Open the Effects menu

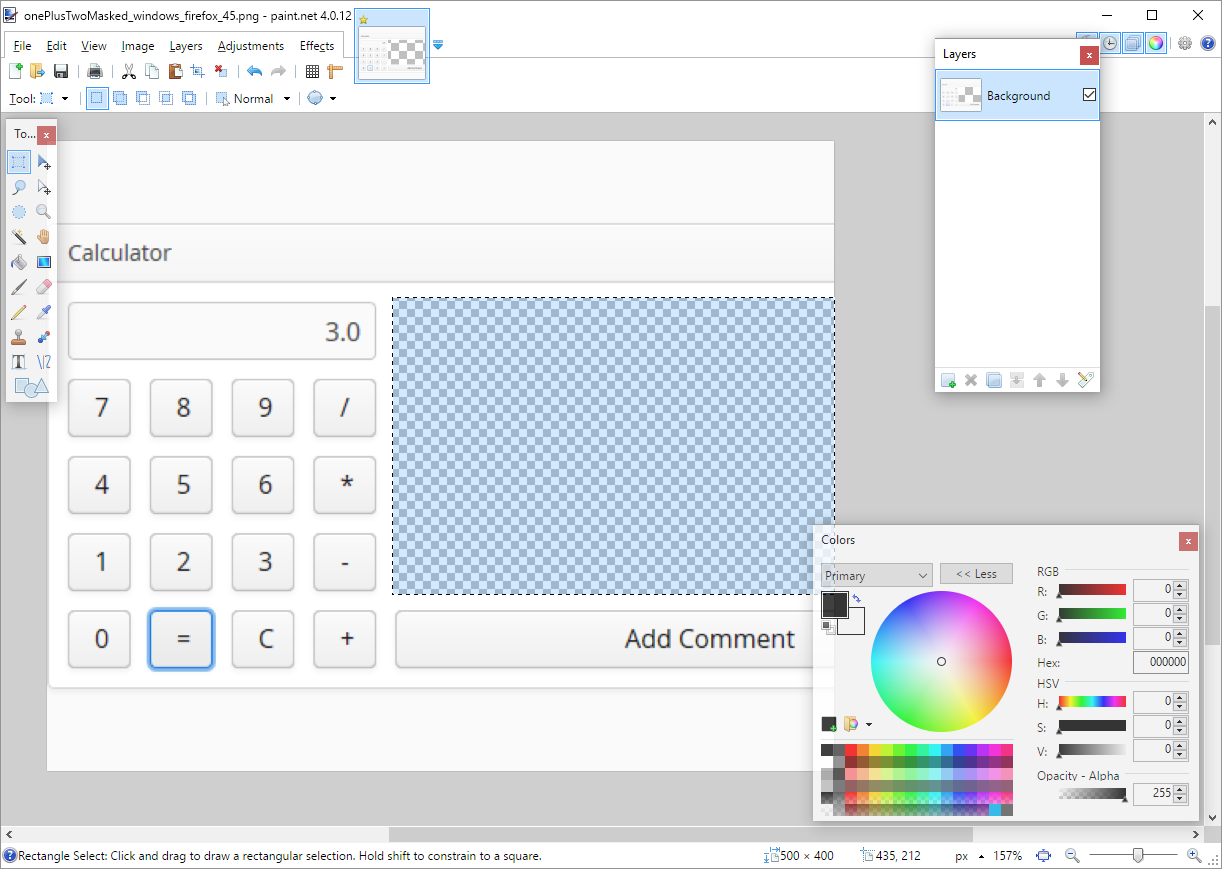click(317, 46)
